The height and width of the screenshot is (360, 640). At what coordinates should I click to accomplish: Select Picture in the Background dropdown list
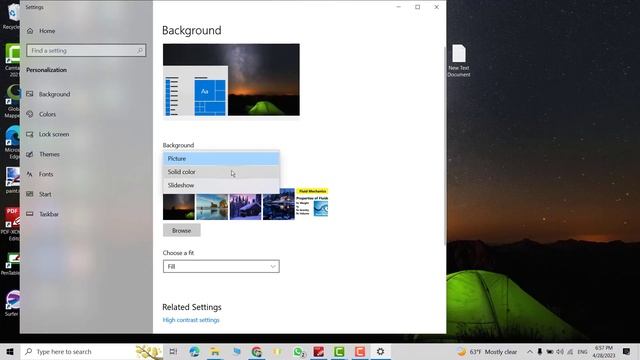coord(221,158)
